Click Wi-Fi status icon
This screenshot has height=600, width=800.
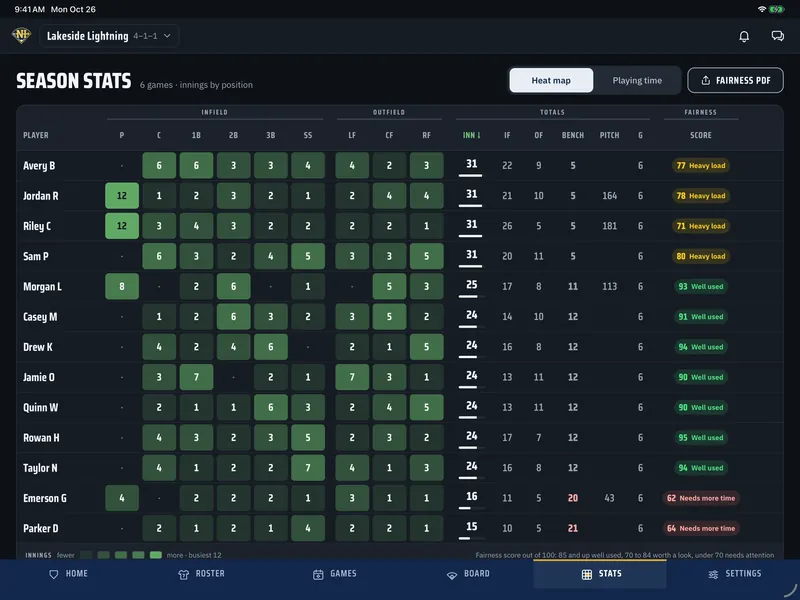[x=762, y=9]
